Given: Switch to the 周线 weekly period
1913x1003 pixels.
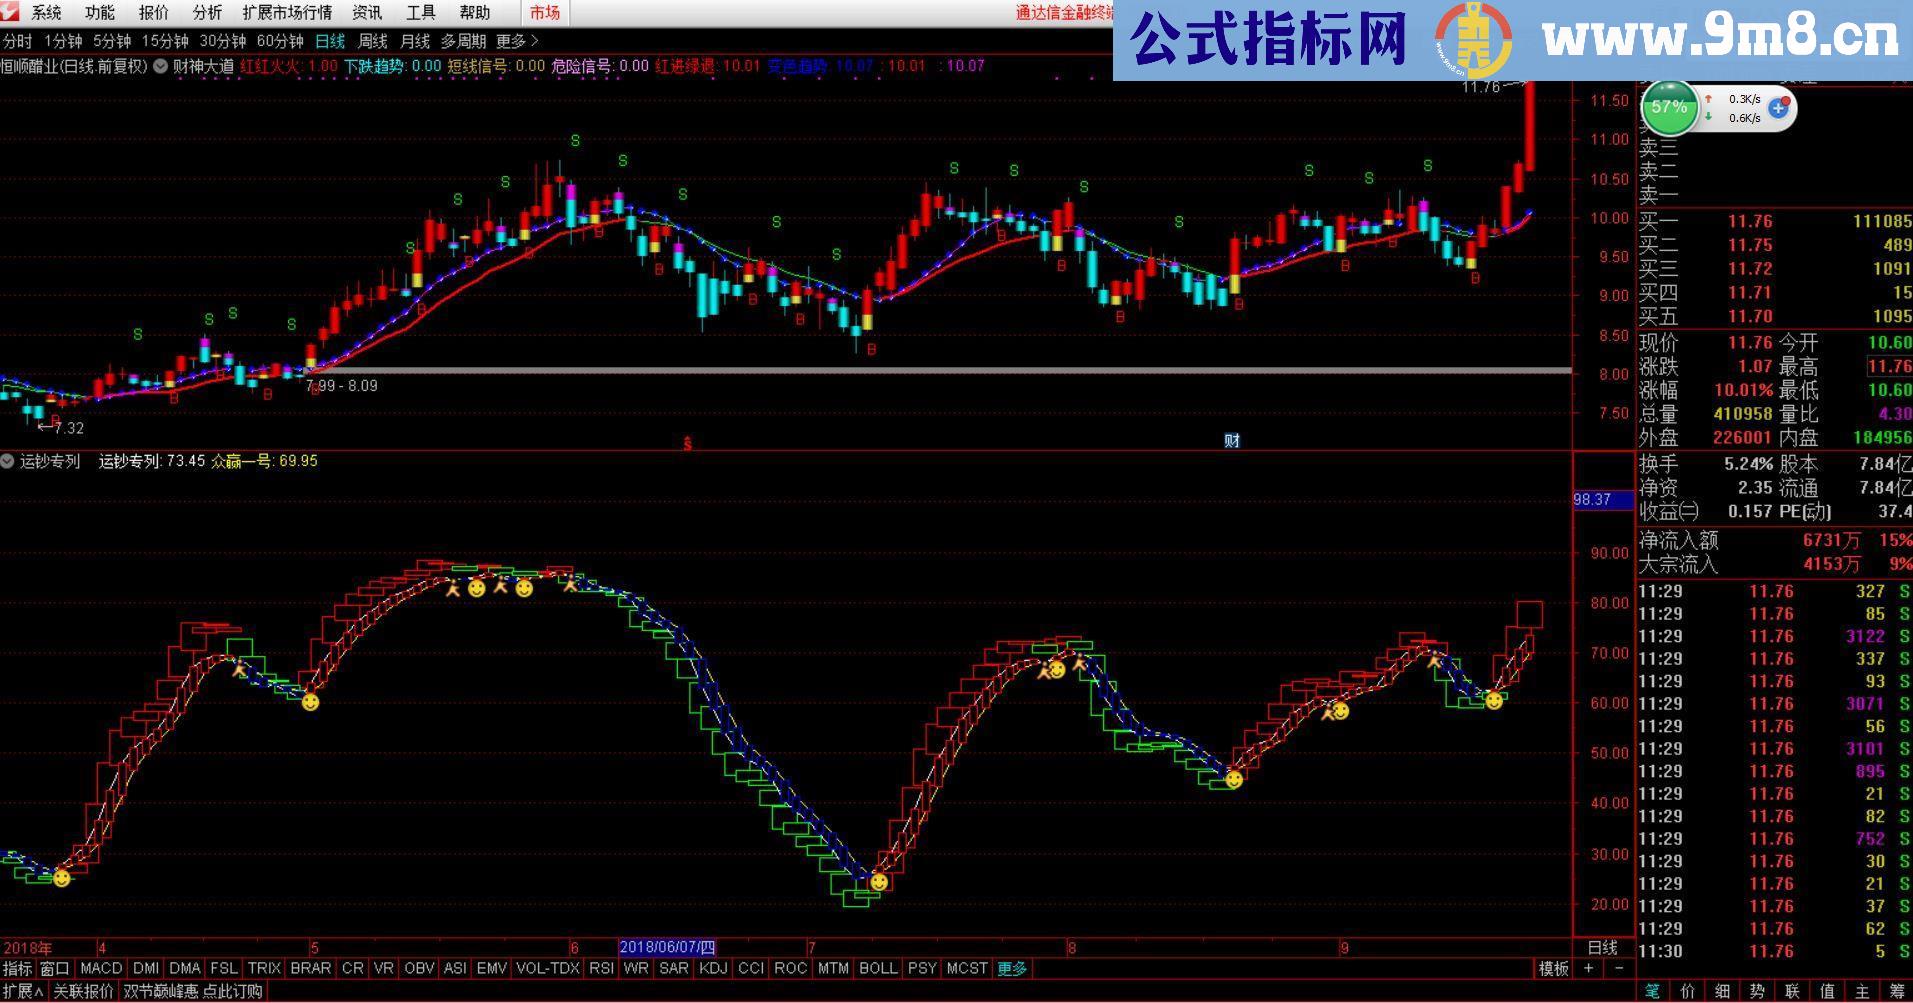Looking at the screenshot, I should tap(372, 41).
